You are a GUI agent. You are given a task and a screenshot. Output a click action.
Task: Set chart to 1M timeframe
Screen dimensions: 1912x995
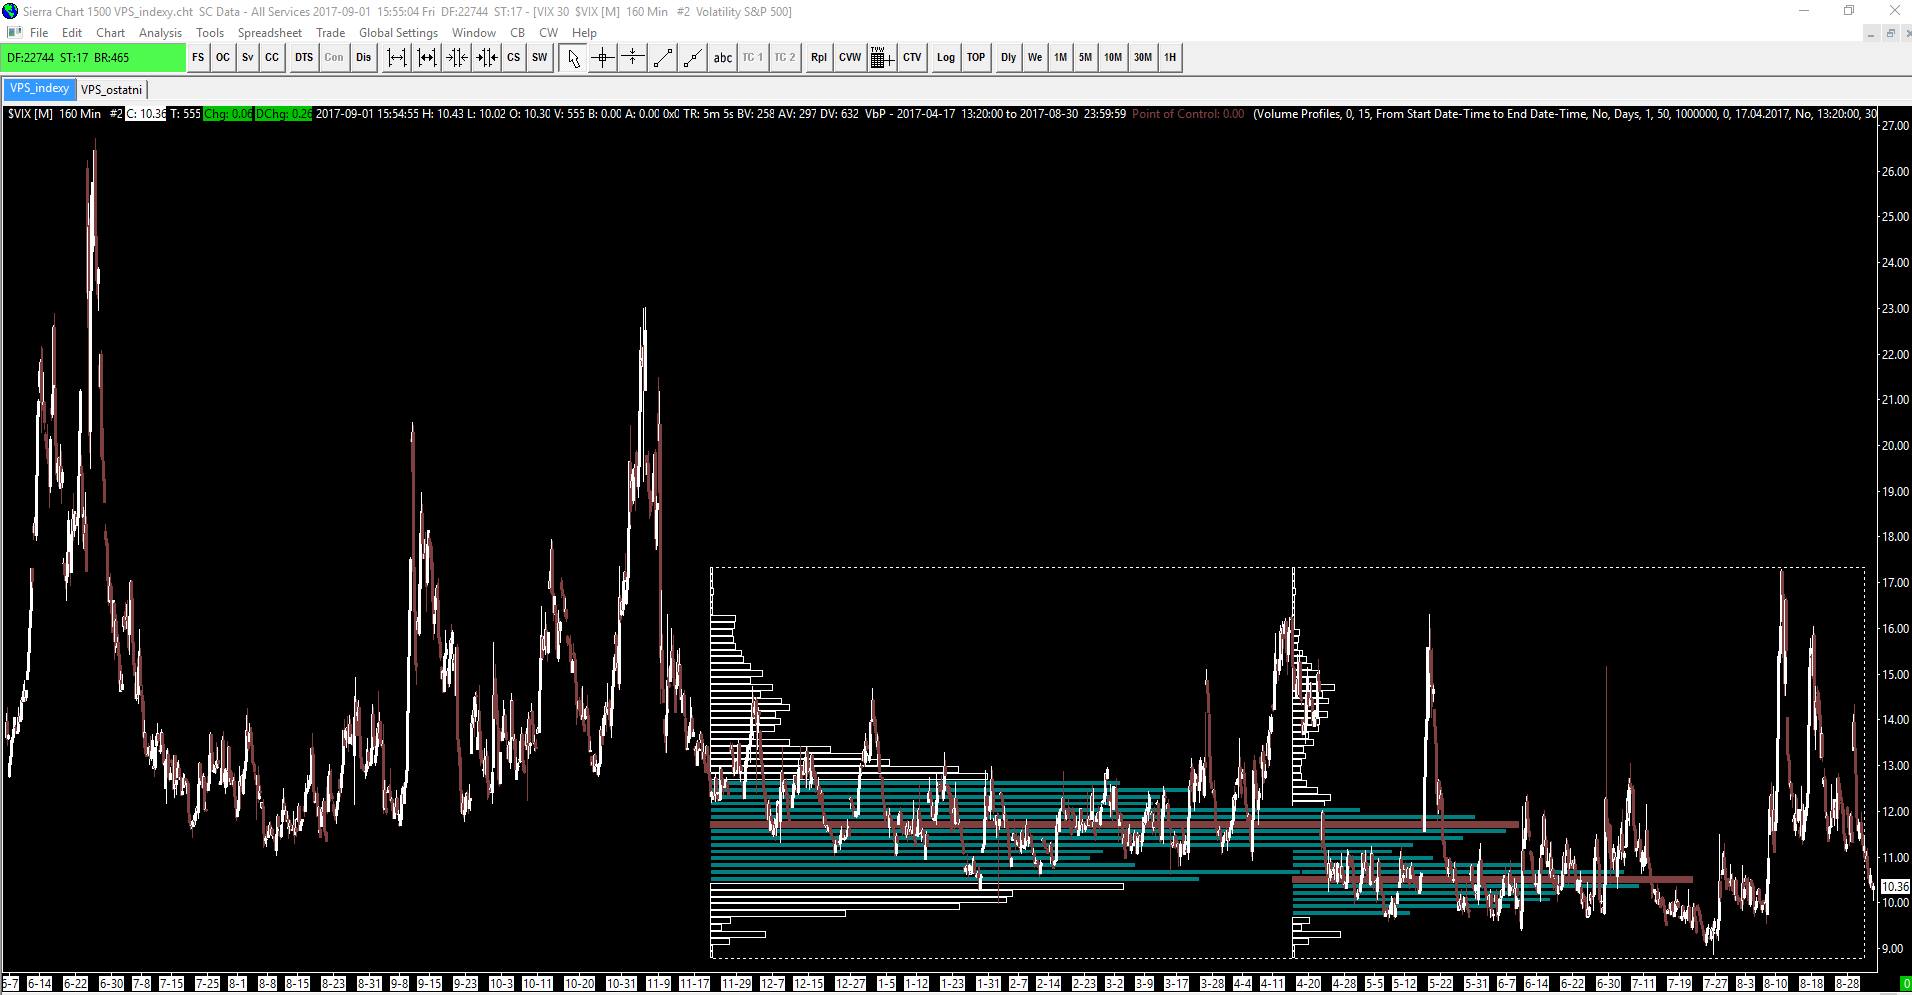pos(1060,58)
